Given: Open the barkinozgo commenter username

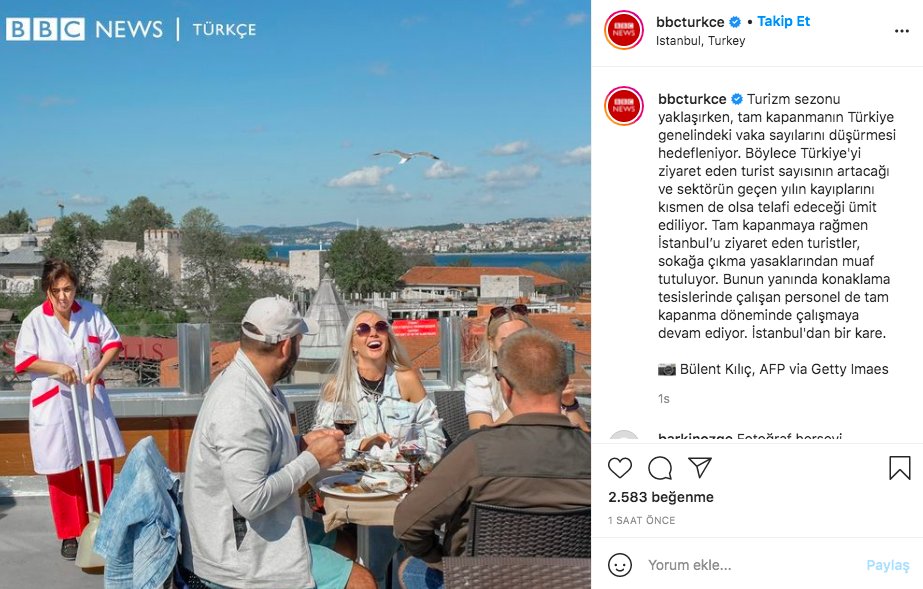Looking at the screenshot, I should click(x=695, y=437).
